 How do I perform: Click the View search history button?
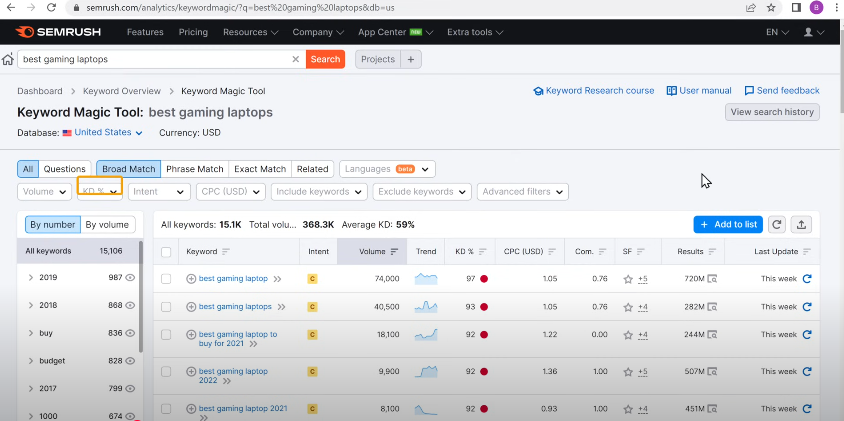(x=772, y=112)
